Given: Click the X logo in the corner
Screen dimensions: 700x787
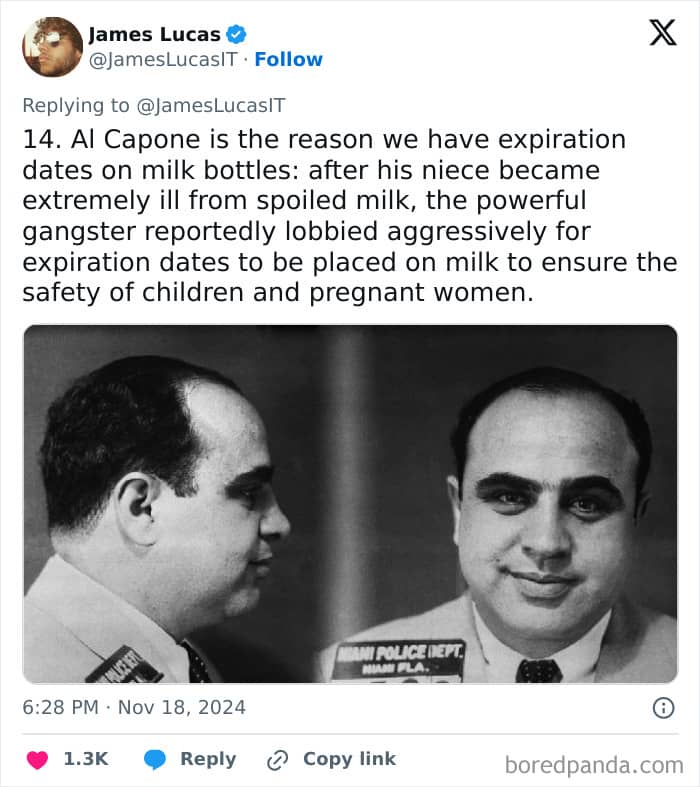Looking at the screenshot, I should (x=662, y=32).
